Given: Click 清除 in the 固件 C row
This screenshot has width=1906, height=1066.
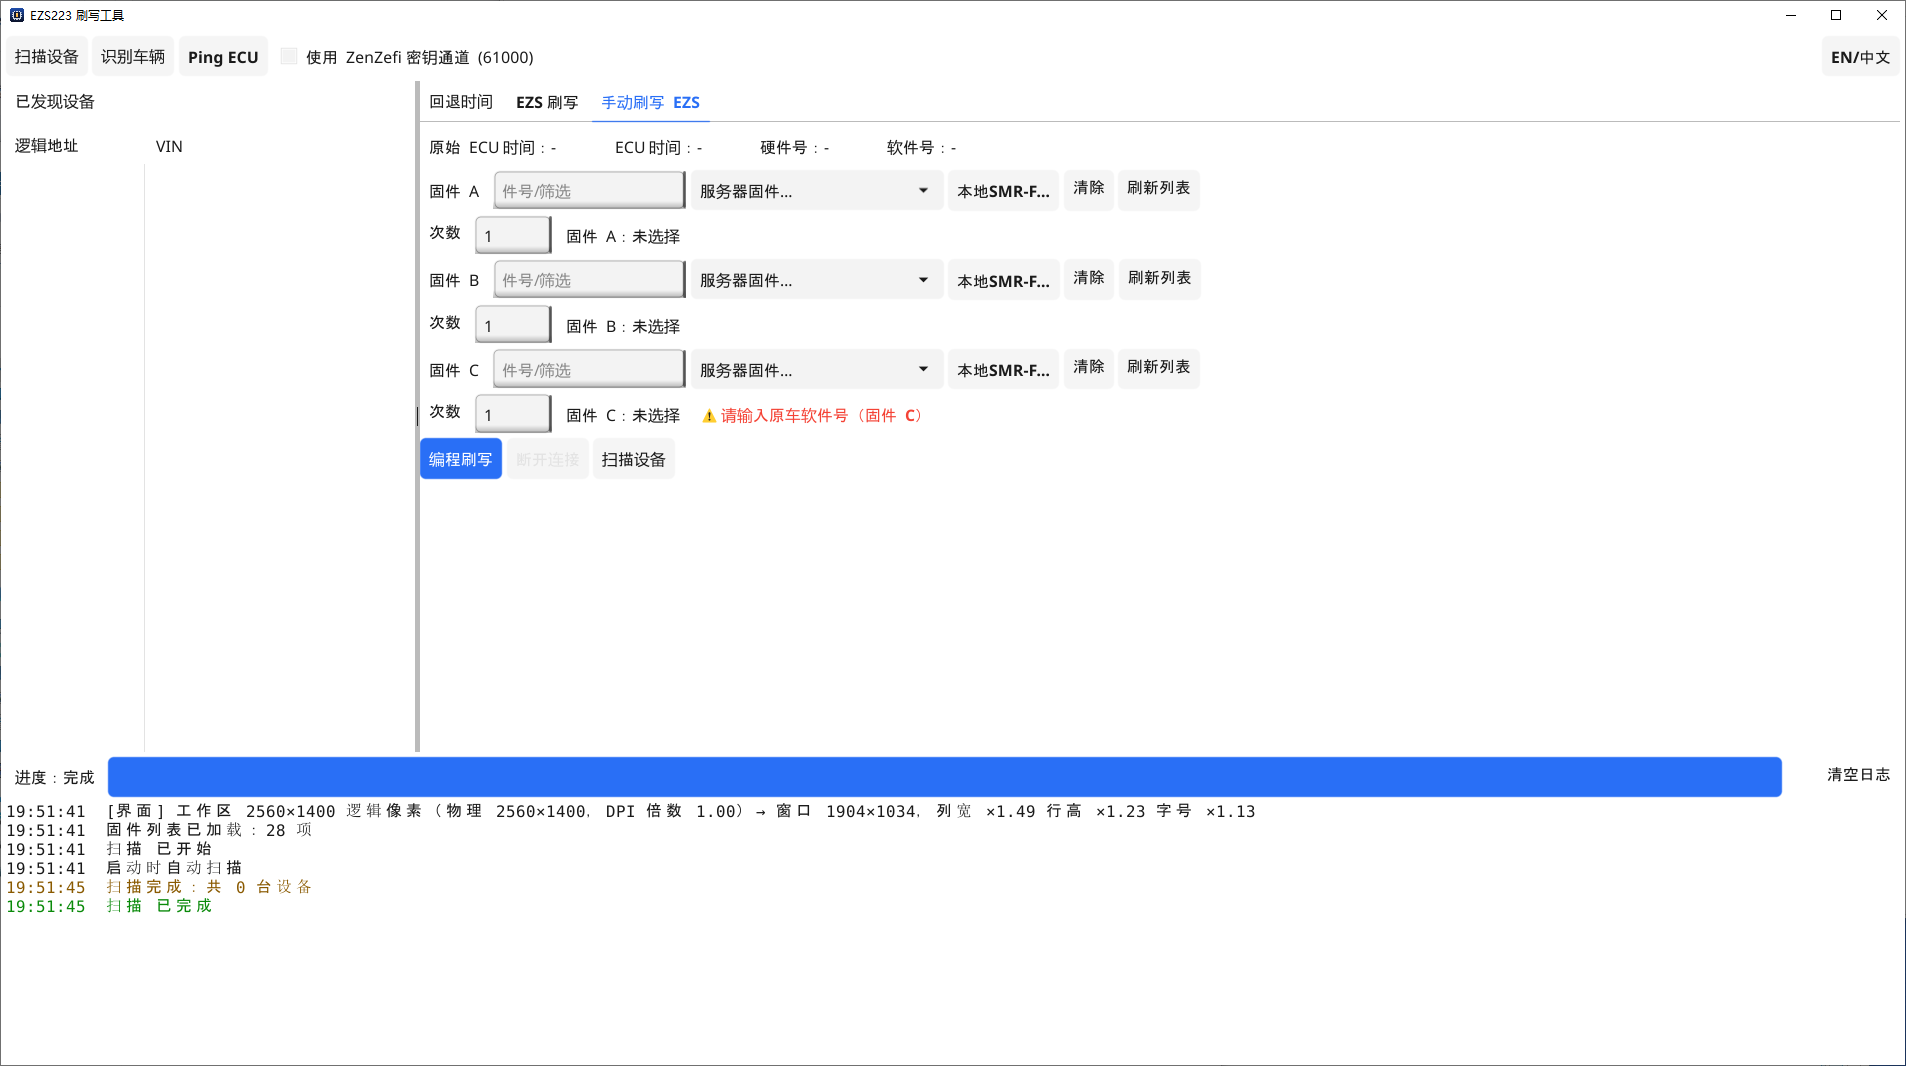Looking at the screenshot, I should click(x=1089, y=368).
